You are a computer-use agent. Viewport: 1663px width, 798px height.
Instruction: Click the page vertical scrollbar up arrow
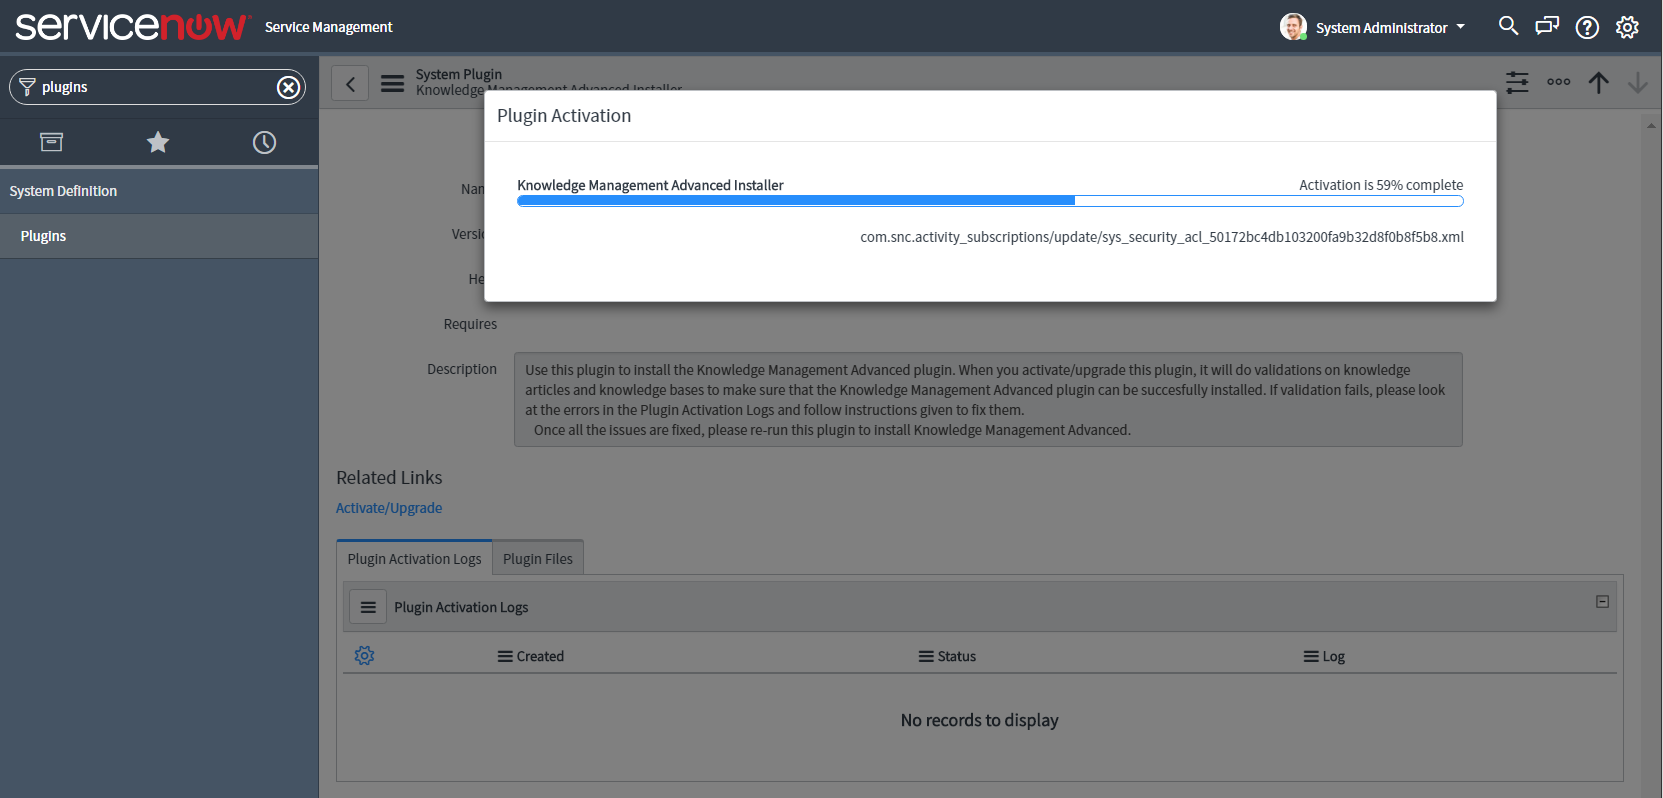[x=1651, y=125]
